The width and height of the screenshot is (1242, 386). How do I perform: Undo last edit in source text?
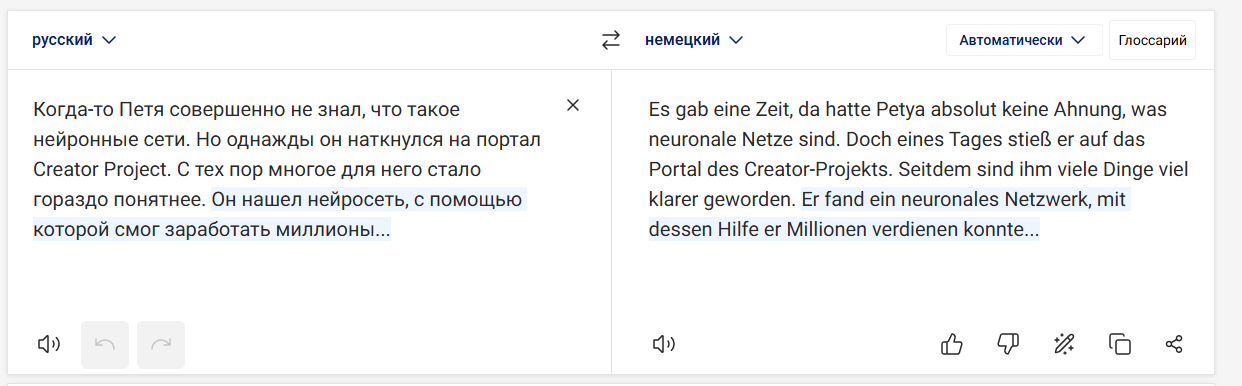pos(105,345)
